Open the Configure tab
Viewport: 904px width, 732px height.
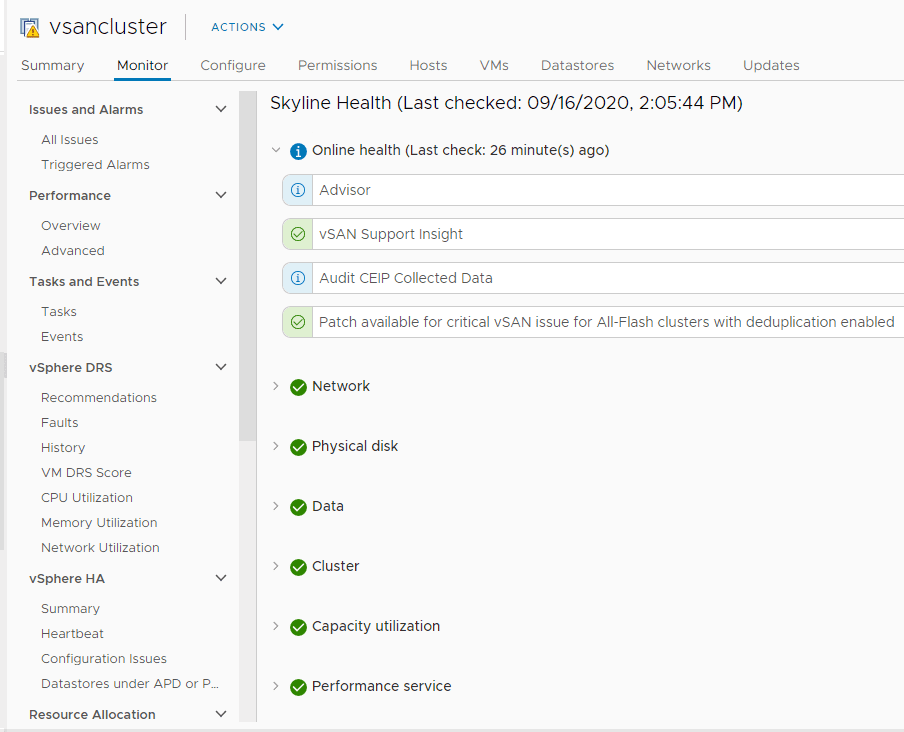(x=233, y=65)
